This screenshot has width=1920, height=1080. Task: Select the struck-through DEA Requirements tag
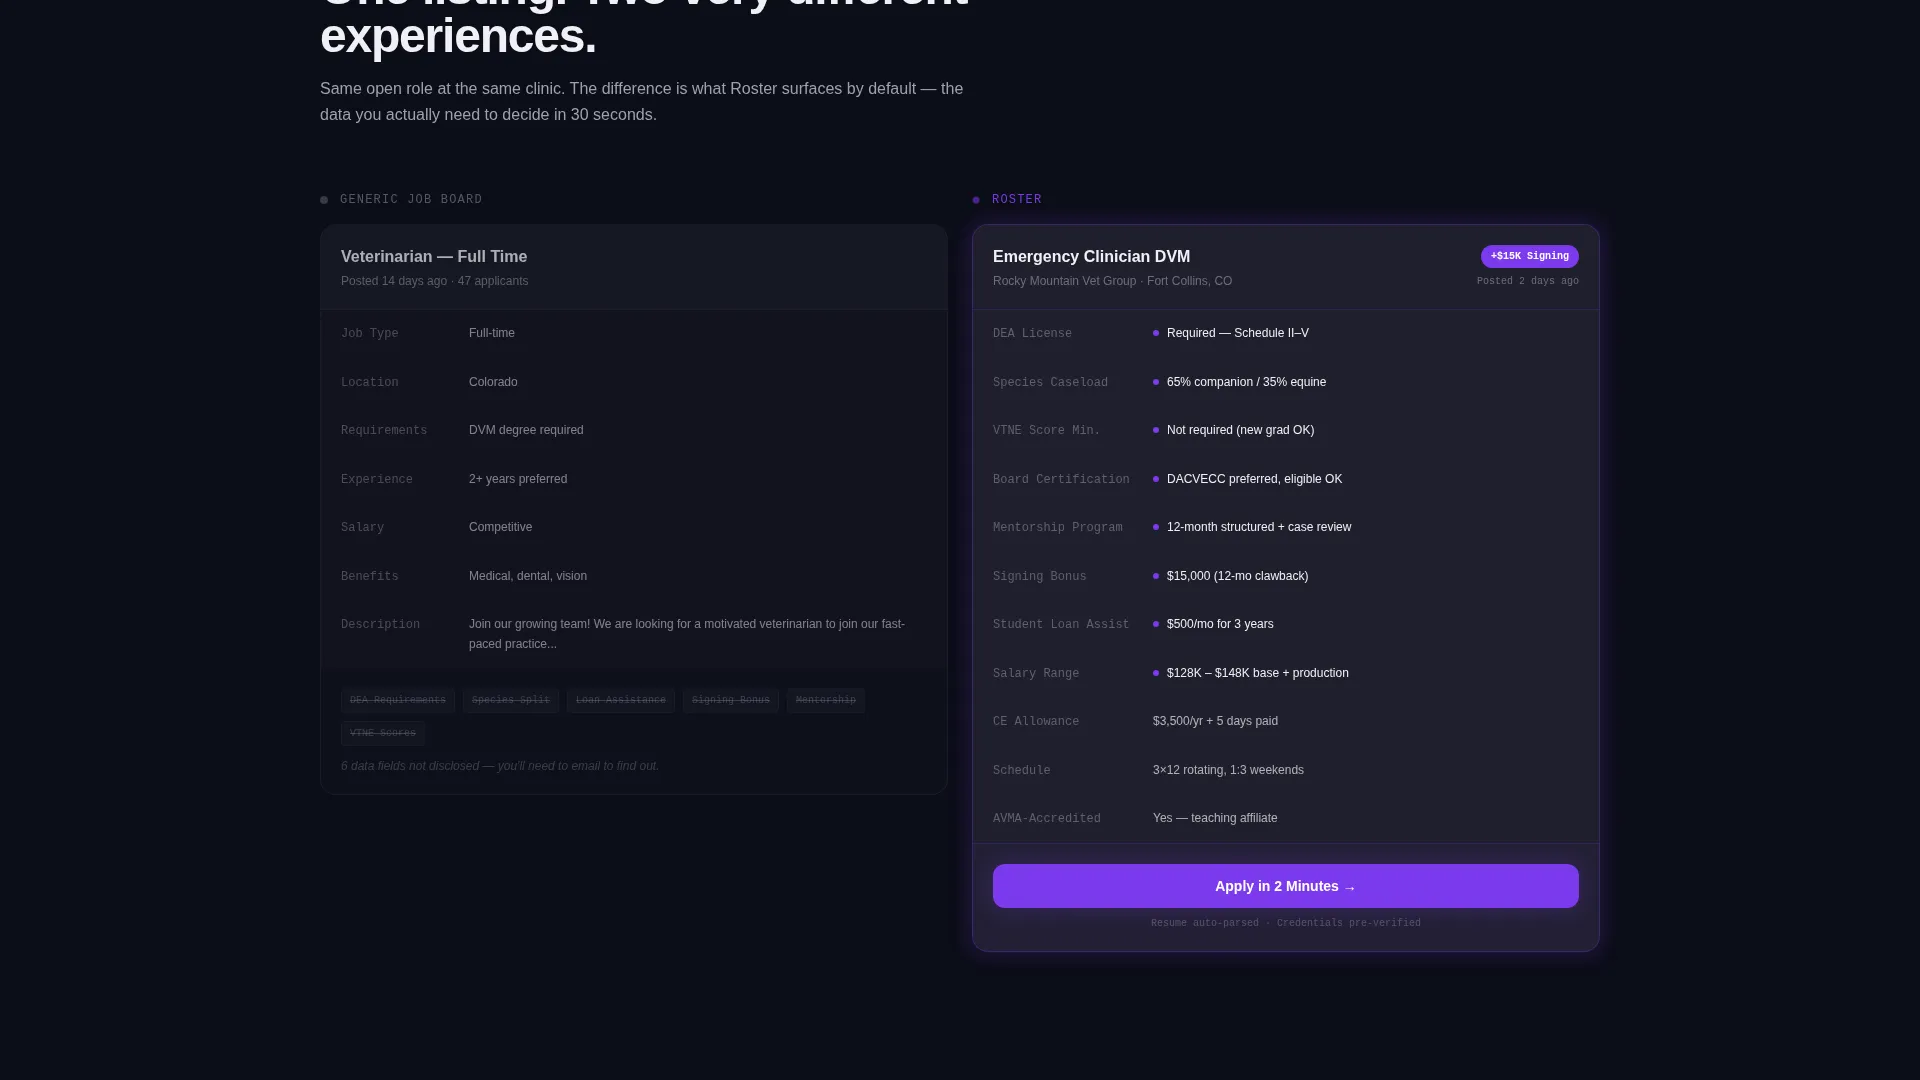397,700
